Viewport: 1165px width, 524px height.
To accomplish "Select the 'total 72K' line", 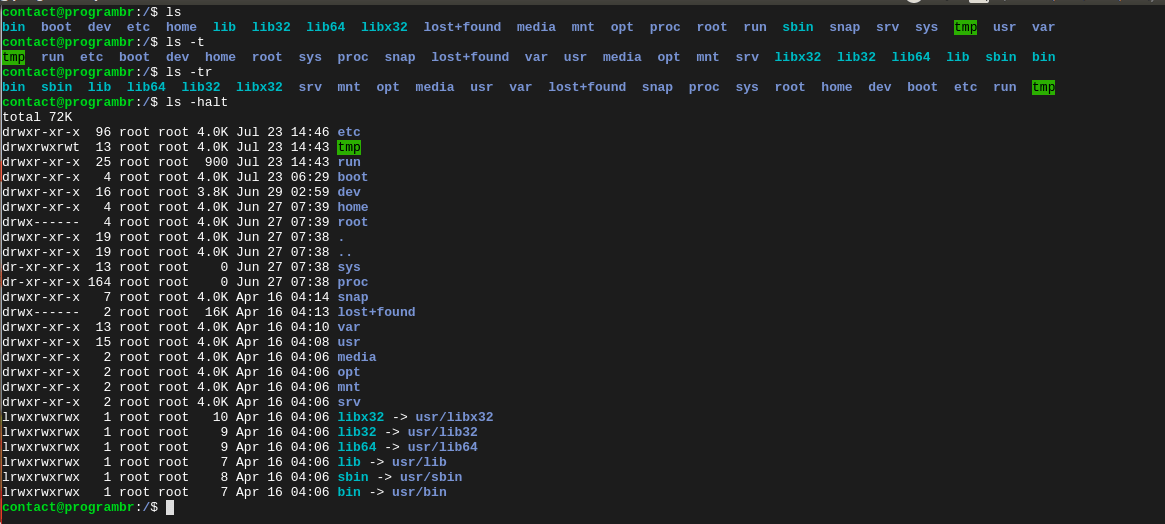I will [37, 117].
